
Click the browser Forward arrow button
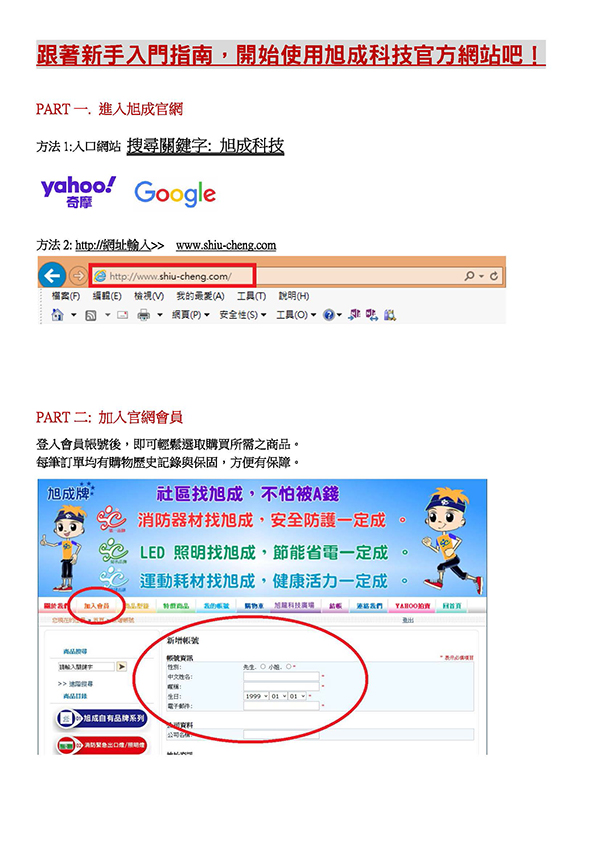coord(78,276)
